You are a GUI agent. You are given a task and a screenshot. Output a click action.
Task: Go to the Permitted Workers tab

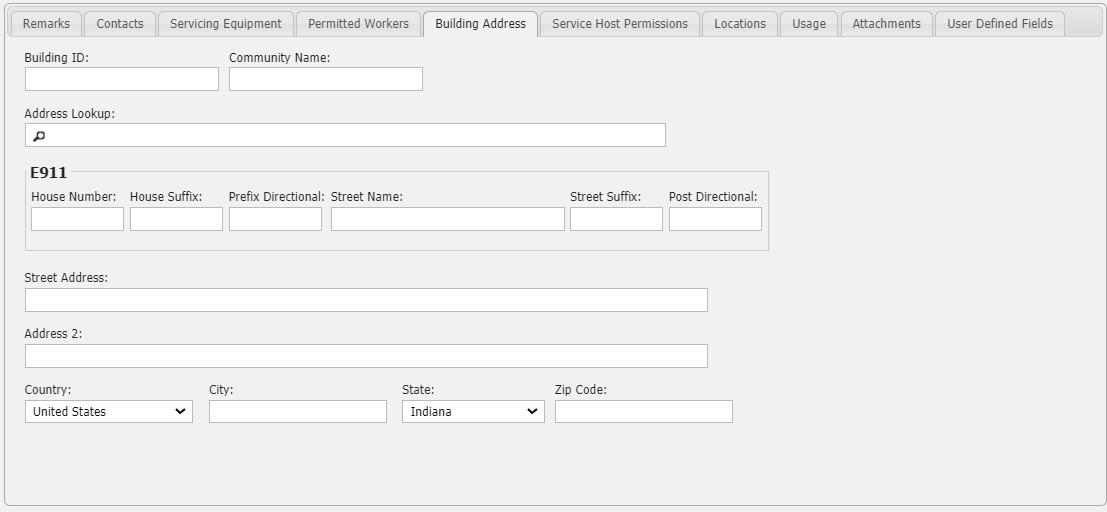pyautogui.click(x=358, y=24)
